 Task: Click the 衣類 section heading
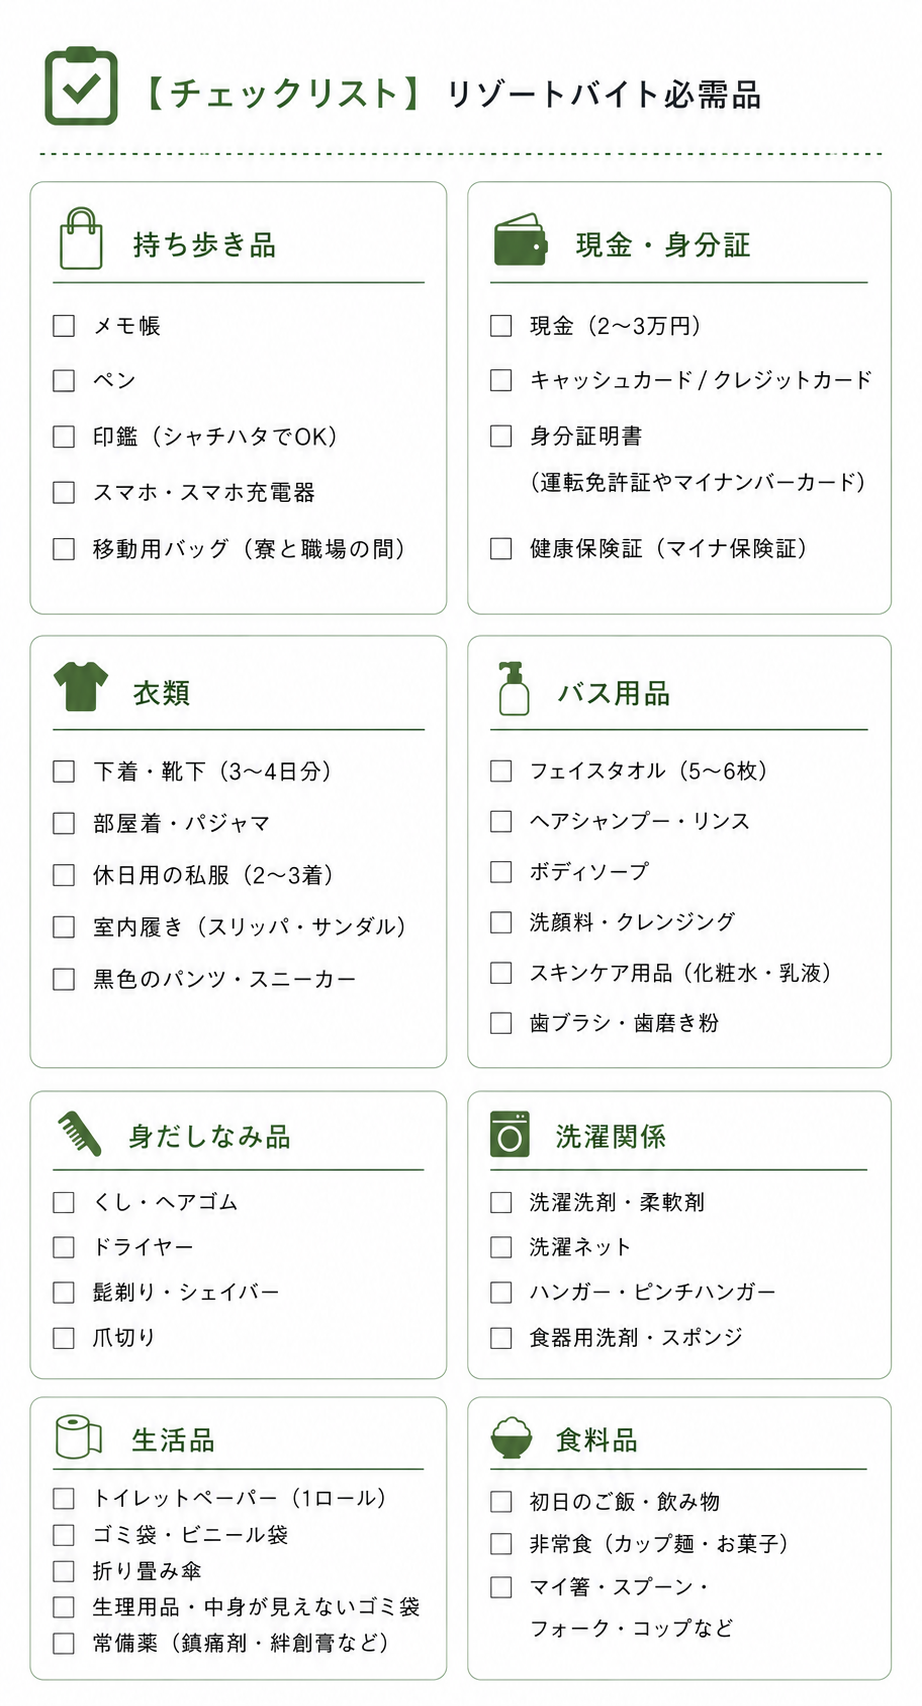(161, 692)
